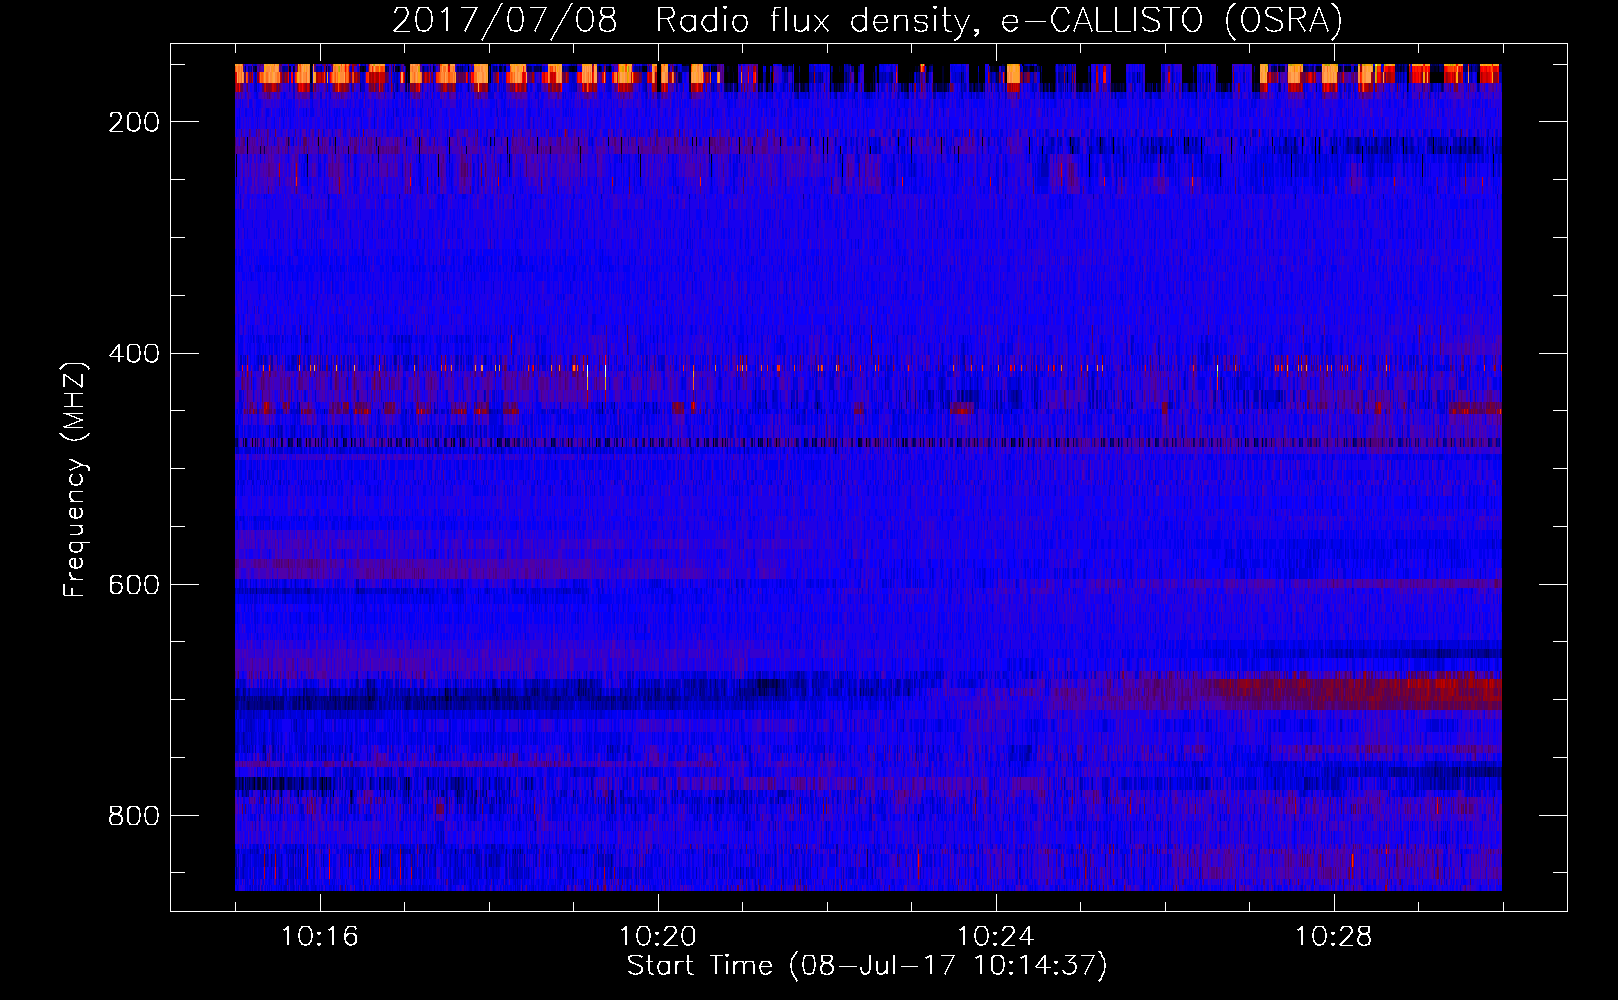Viewport: 1618px width, 1000px height.
Task: Click the '600' frequency tick label
Action: pos(134,585)
